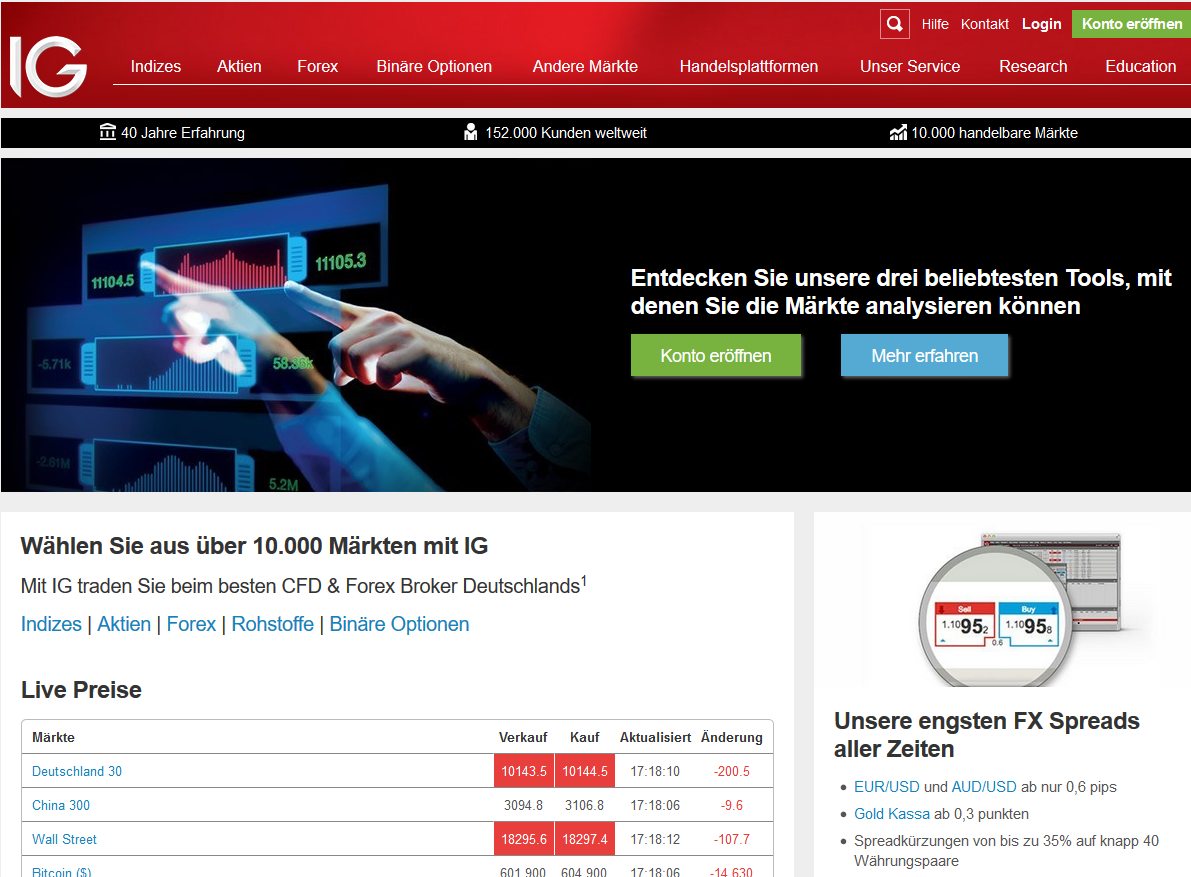The height and width of the screenshot is (877, 1191).
Task: Click China 300 change value -9.6
Action: [x=731, y=806]
